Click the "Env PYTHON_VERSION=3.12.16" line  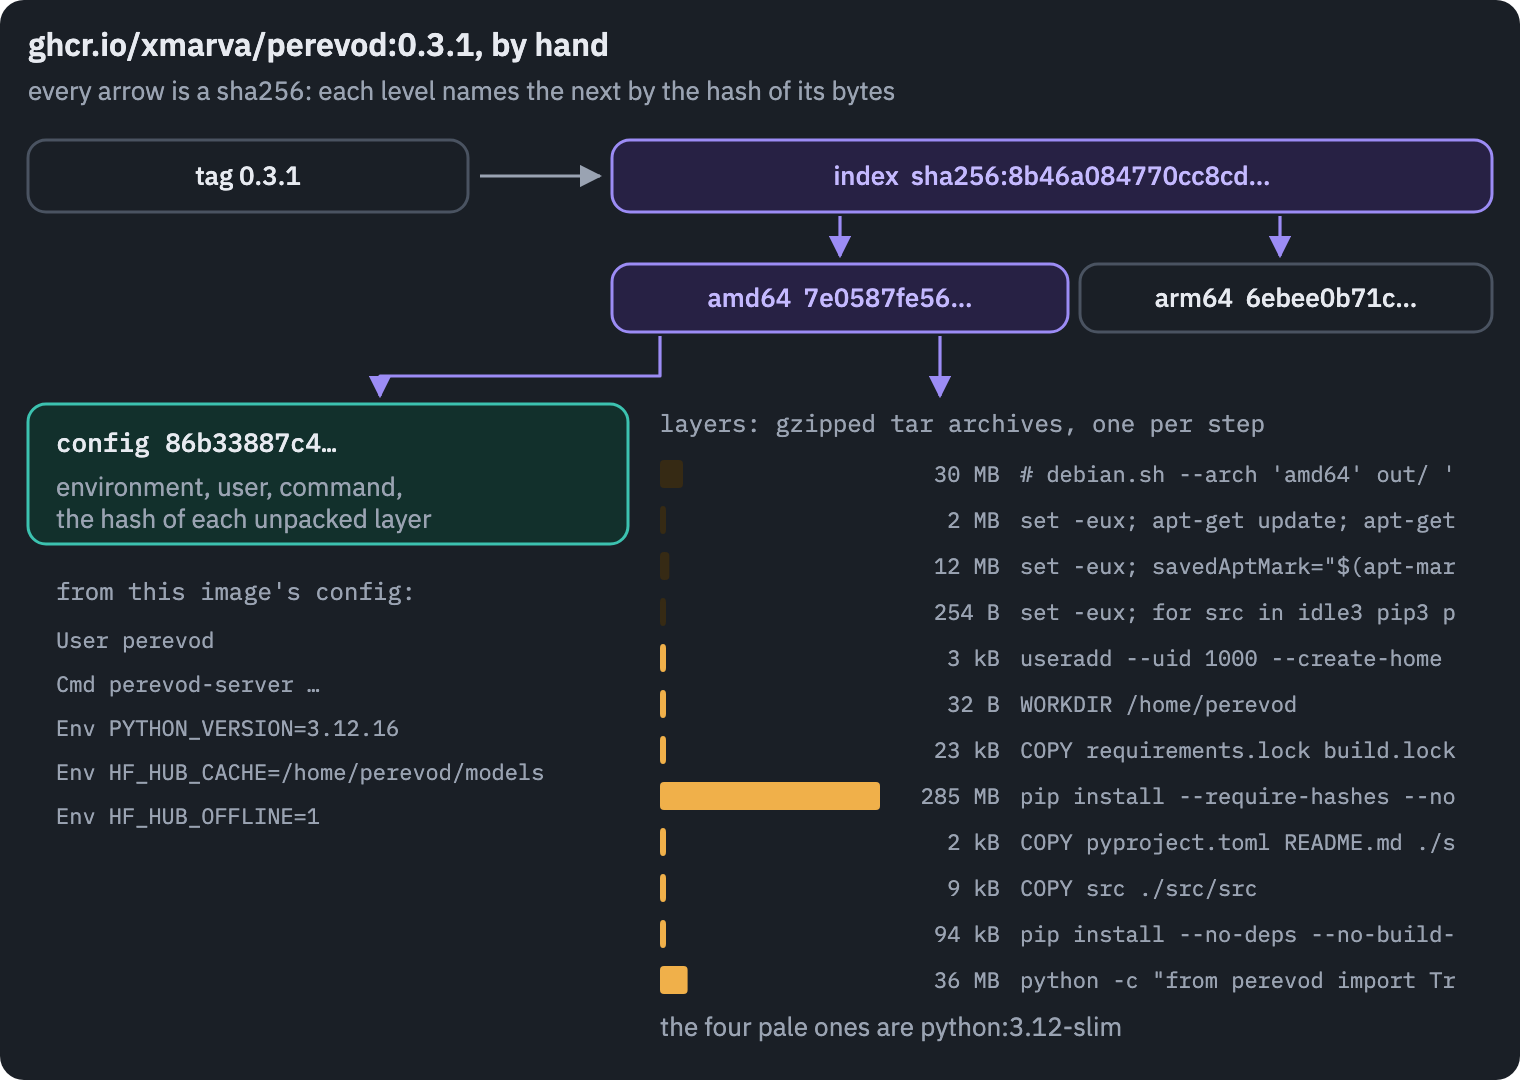pyautogui.click(x=227, y=728)
